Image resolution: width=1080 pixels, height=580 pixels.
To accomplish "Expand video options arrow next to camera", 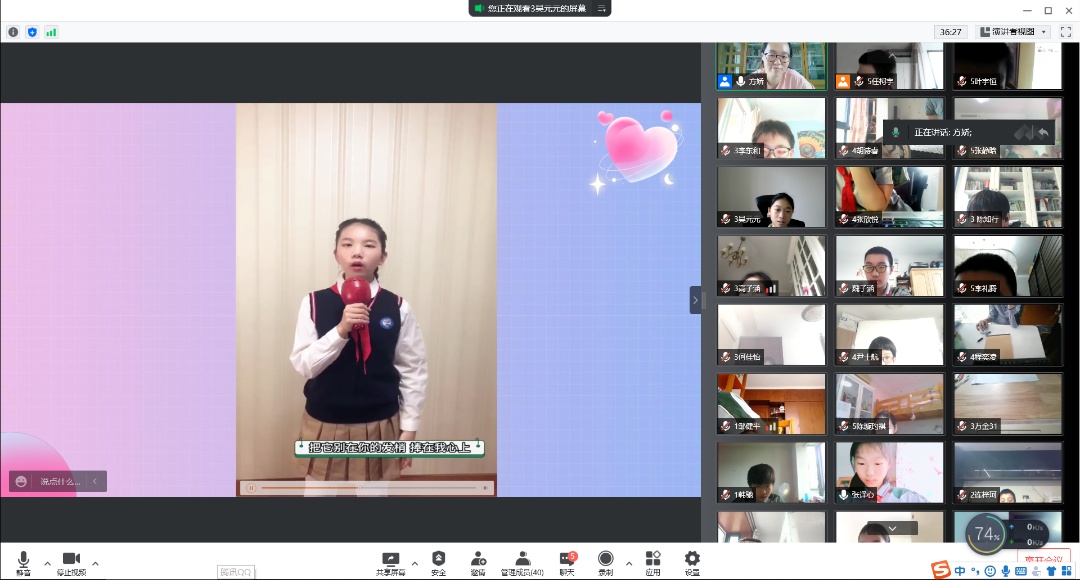I will (x=95, y=563).
